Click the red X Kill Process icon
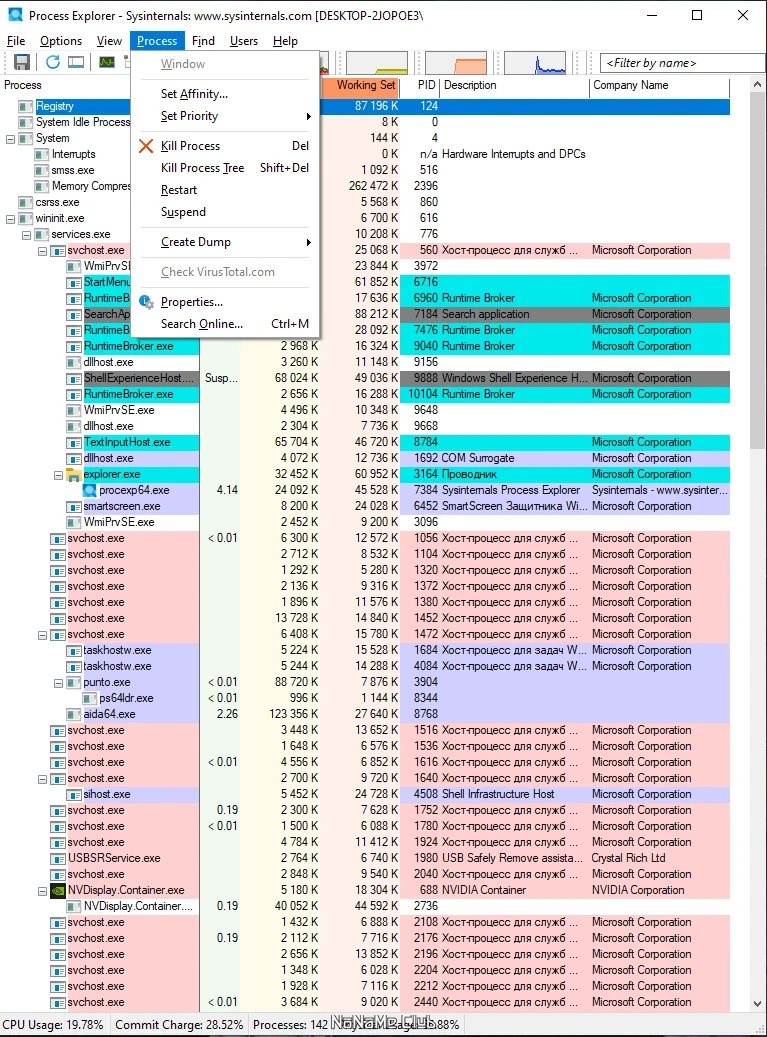This screenshot has height=1037, width=767. click(x=146, y=146)
